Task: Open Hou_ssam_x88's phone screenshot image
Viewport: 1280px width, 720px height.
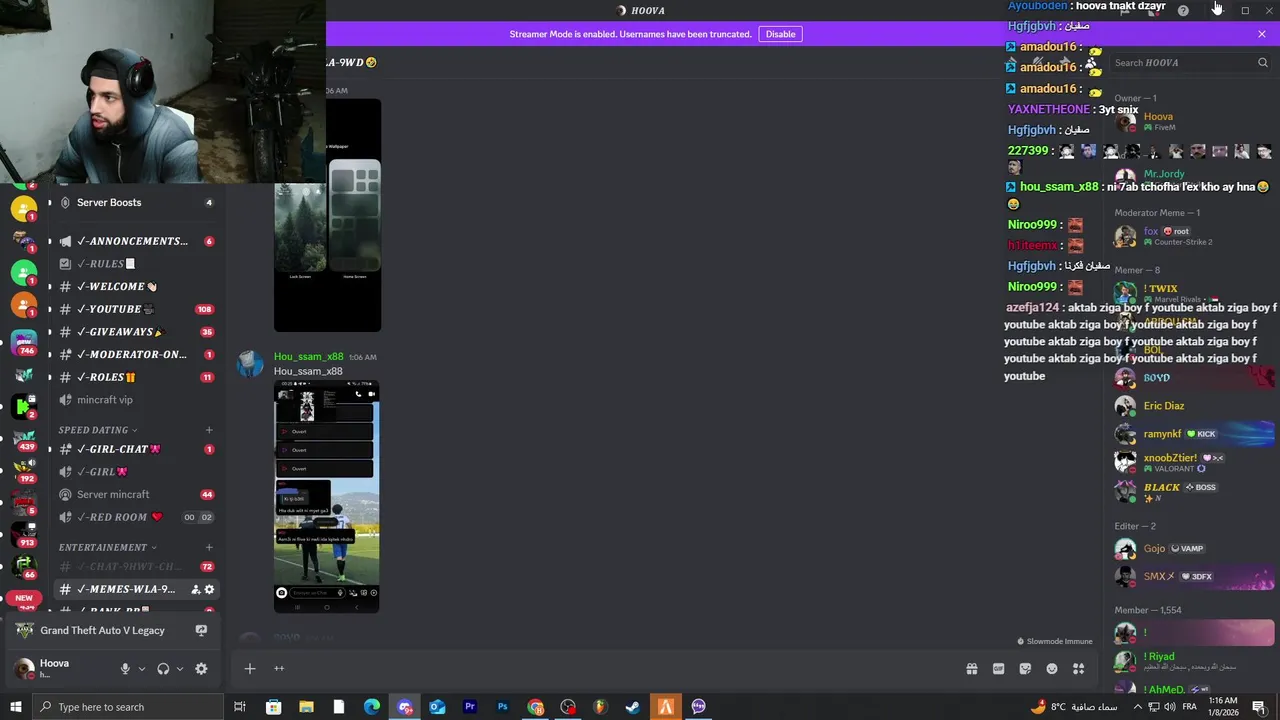Action: [x=327, y=497]
